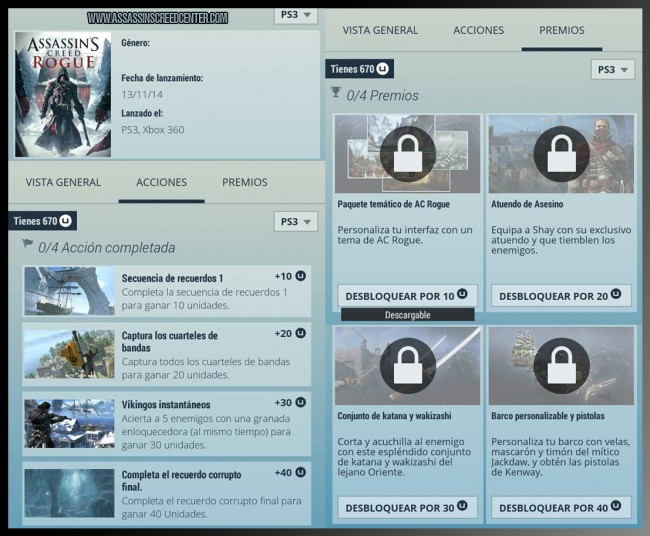The image size is (650, 536).
Task: Click the flag icon beside 0/4 Acción completada
Action: pos(27,246)
